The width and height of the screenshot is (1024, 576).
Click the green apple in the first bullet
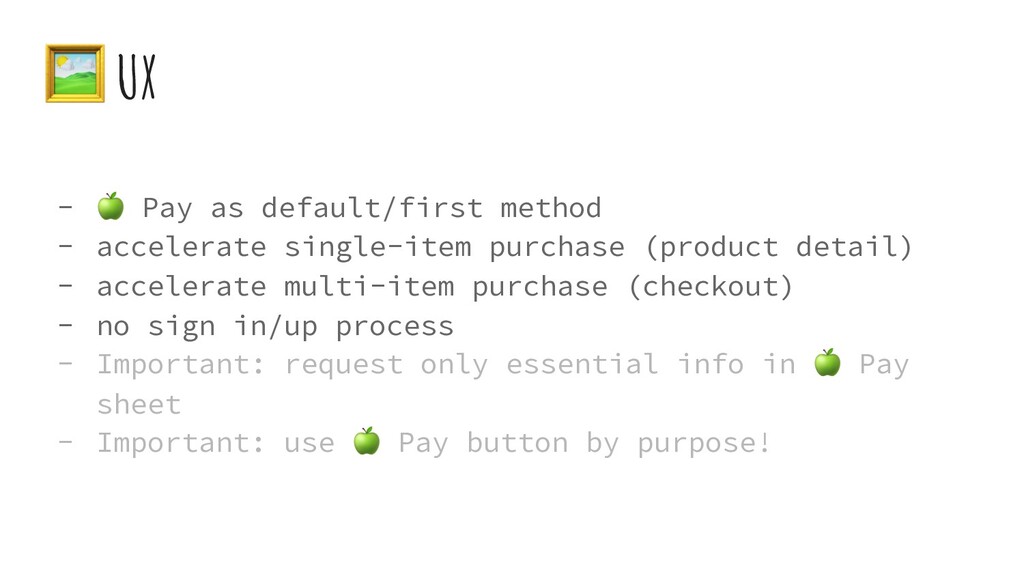[x=110, y=206]
